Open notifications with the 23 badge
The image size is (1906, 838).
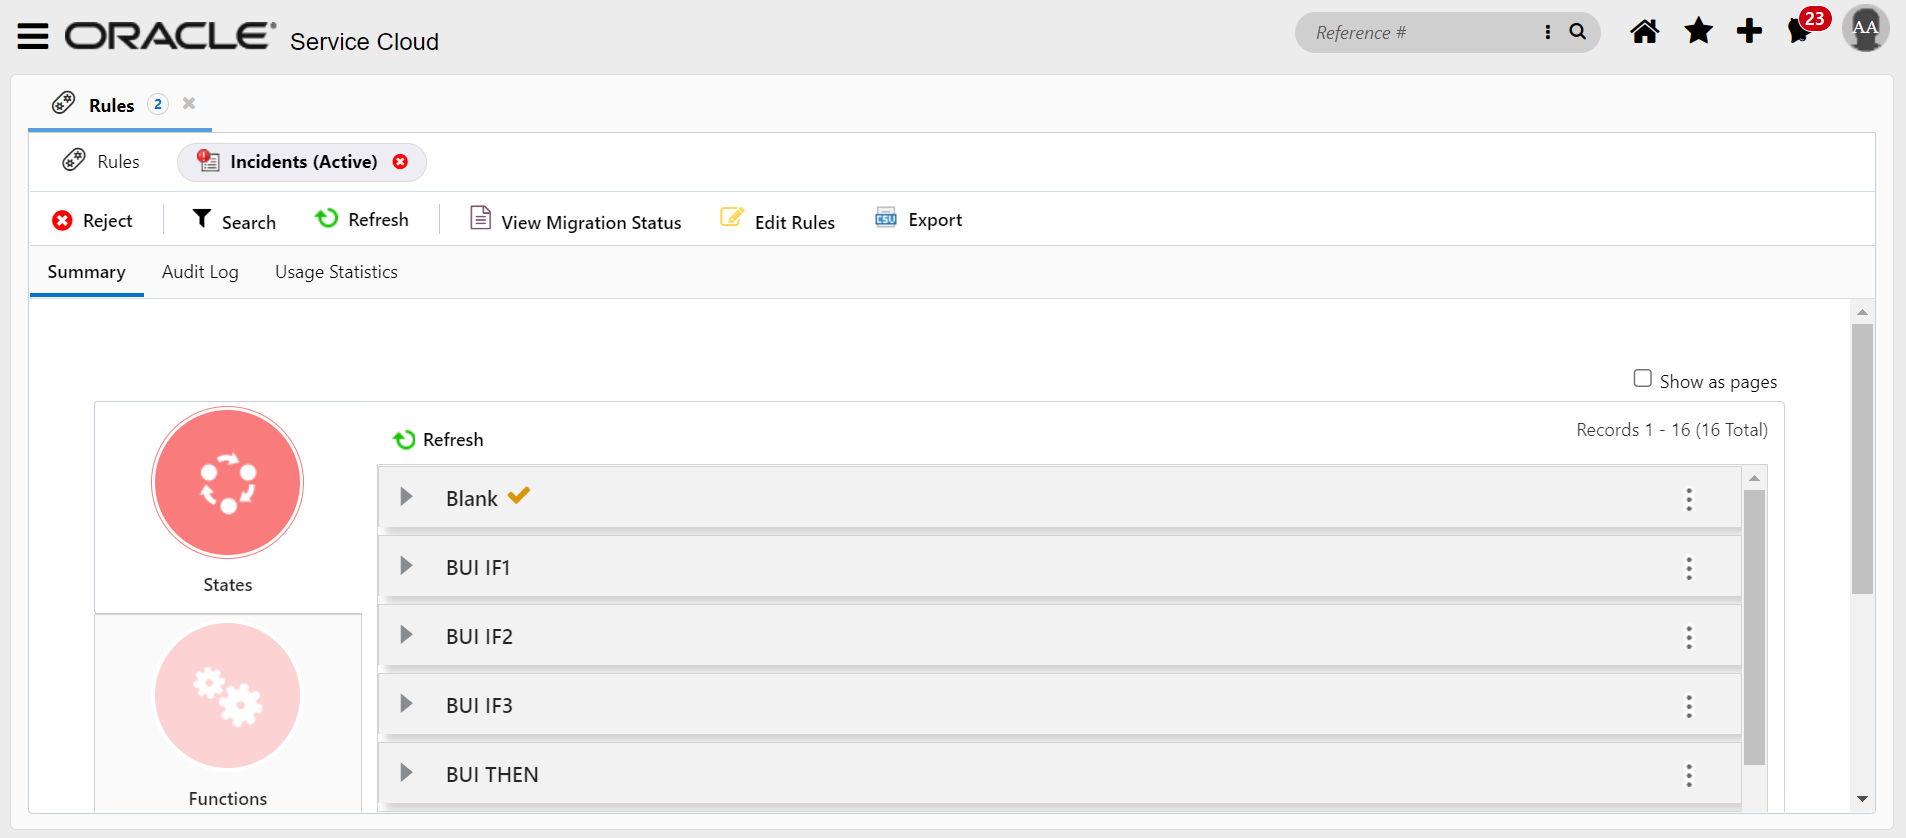point(1801,32)
